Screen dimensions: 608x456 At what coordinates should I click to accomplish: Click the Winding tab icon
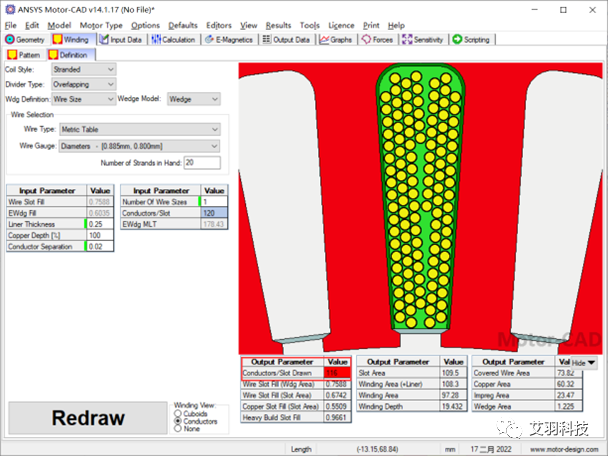pyautogui.click(x=58, y=40)
